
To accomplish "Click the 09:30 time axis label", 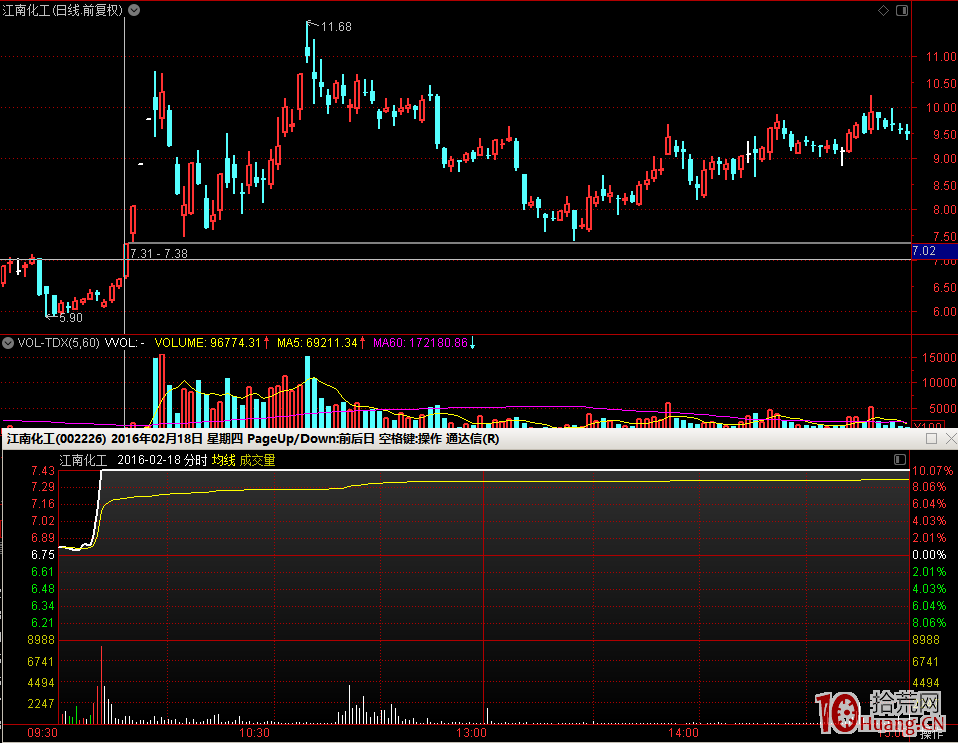I will tap(43, 733).
